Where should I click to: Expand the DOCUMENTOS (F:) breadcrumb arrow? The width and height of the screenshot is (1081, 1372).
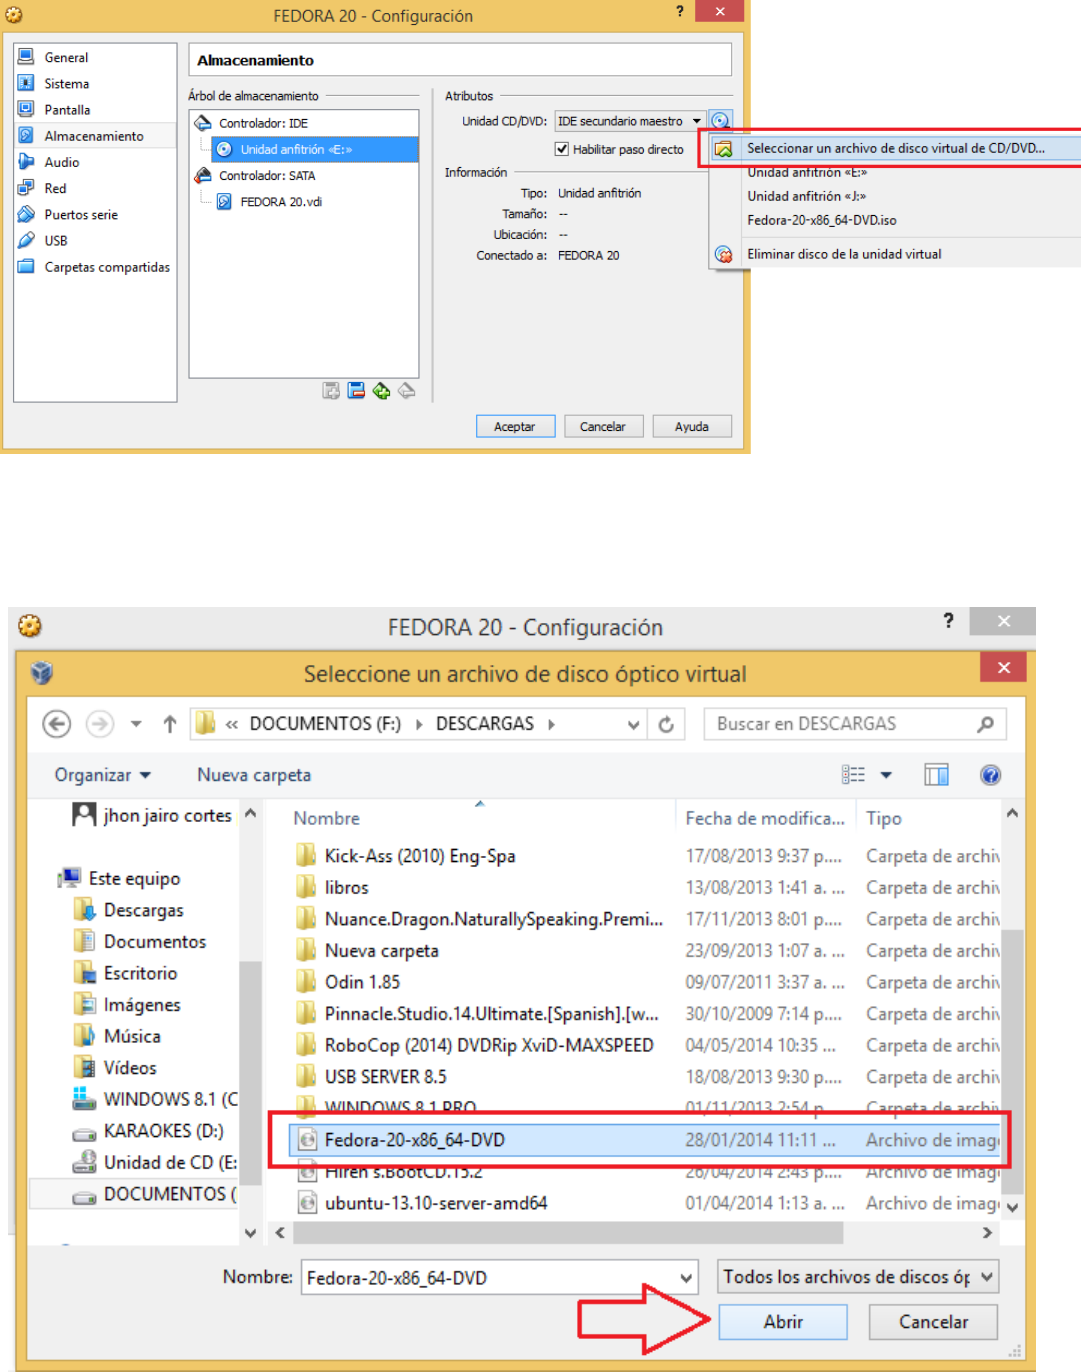click(x=419, y=724)
